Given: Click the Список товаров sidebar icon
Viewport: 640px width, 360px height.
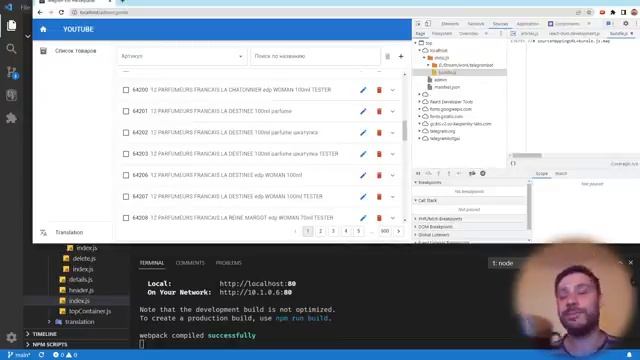Looking at the screenshot, I should (x=43, y=51).
